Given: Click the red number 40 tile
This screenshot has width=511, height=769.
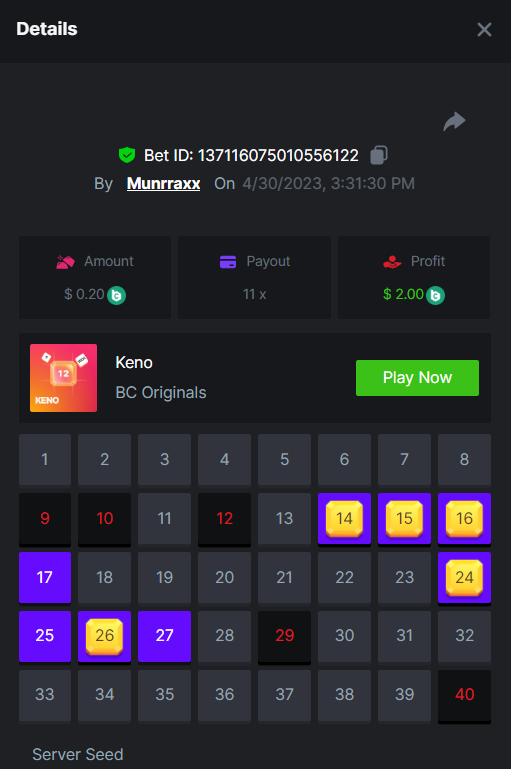Looking at the screenshot, I should (464, 695).
